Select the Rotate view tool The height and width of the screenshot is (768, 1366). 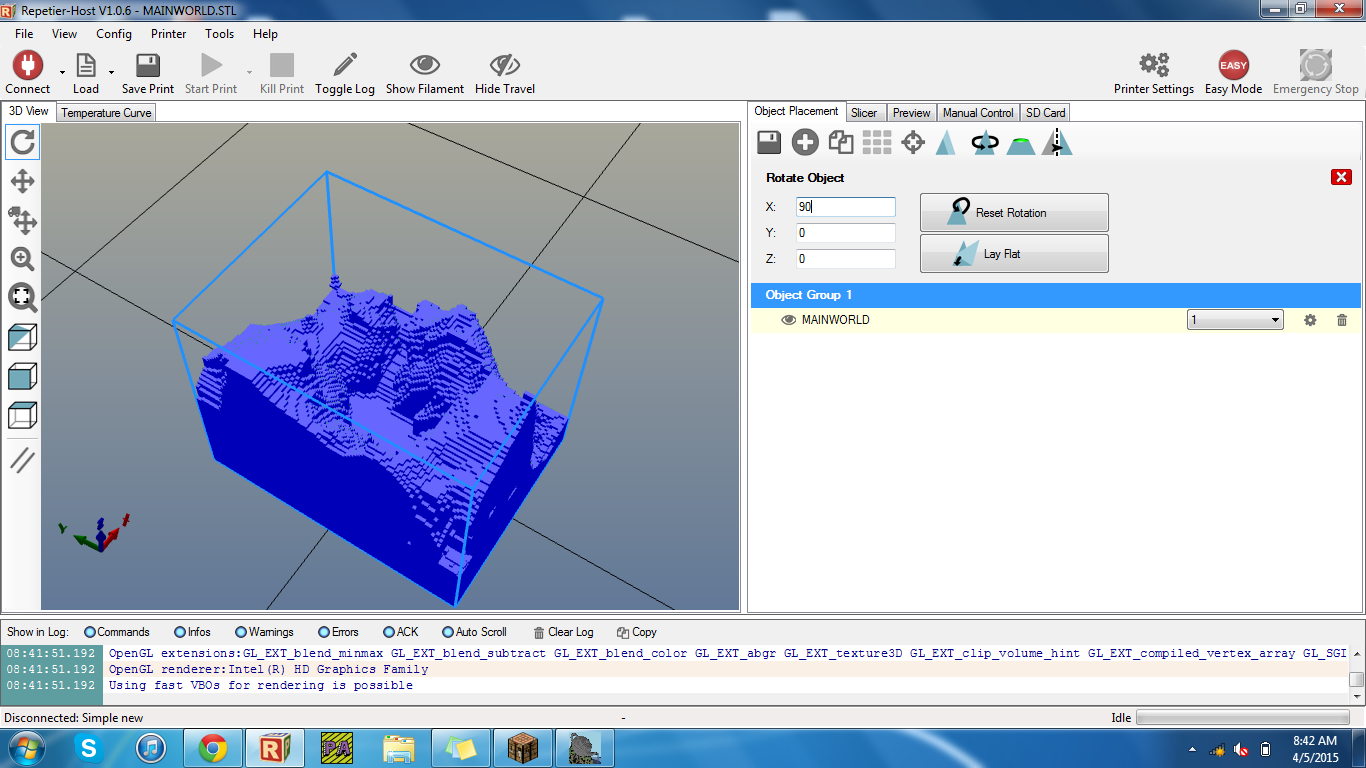22,142
